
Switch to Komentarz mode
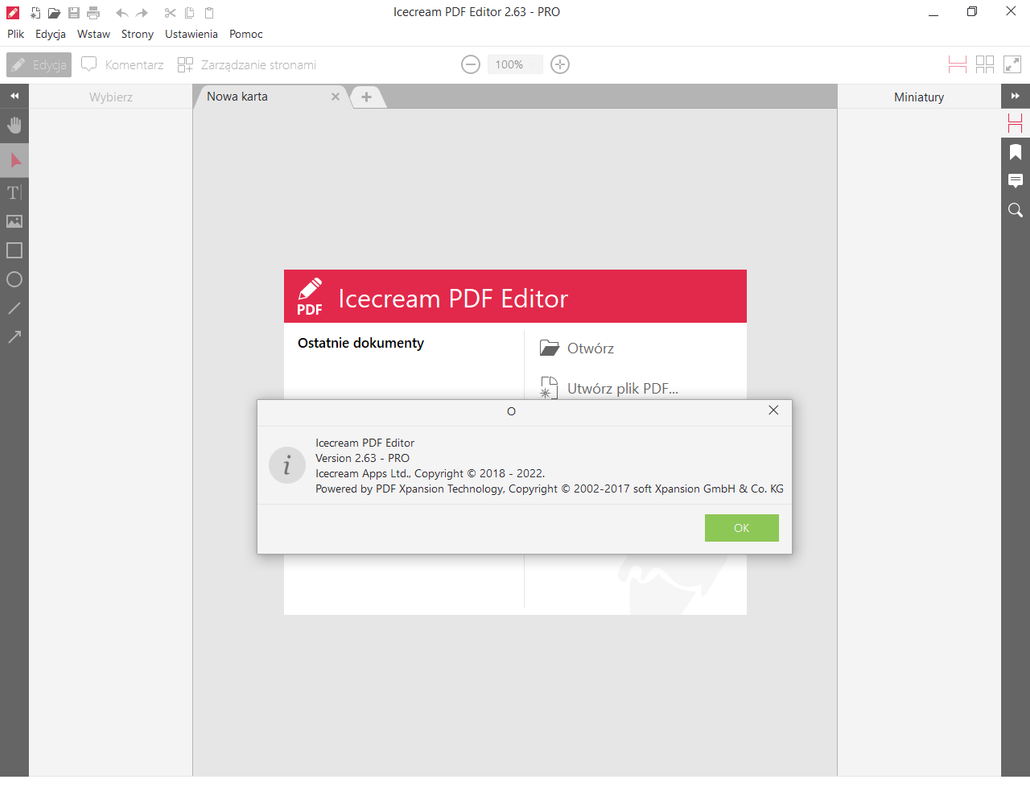(122, 64)
